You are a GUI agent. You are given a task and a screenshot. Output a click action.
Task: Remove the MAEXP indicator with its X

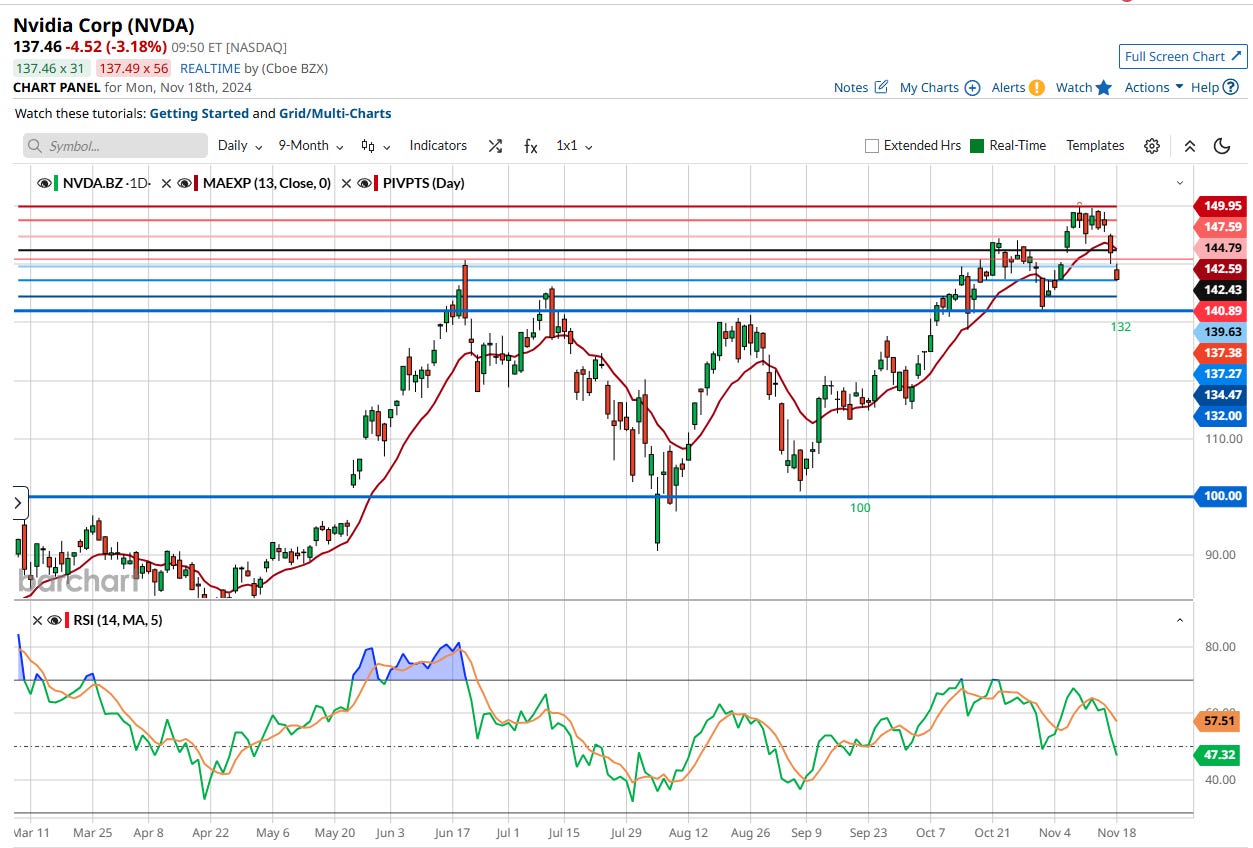click(x=168, y=183)
